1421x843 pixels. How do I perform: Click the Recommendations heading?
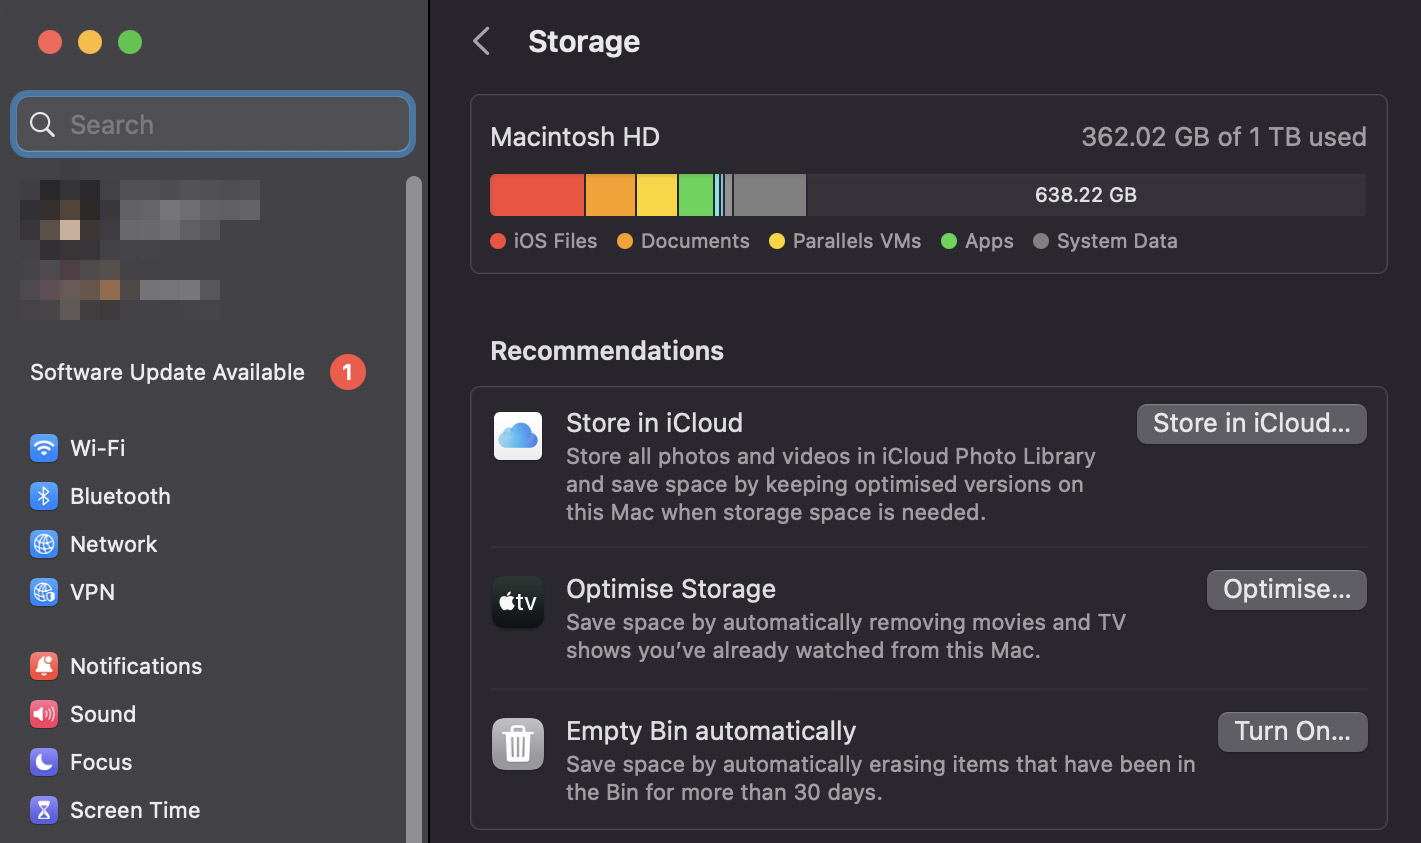tap(607, 351)
